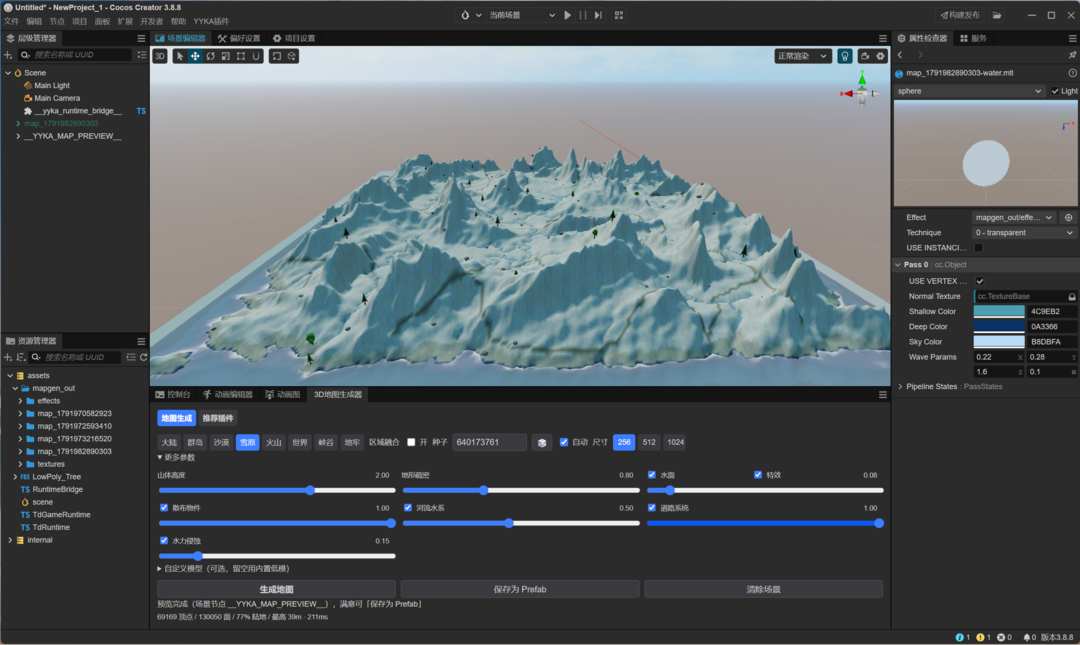Open scene view gear settings
Image resolution: width=1080 pixels, height=645 pixels.
(x=881, y=56)
